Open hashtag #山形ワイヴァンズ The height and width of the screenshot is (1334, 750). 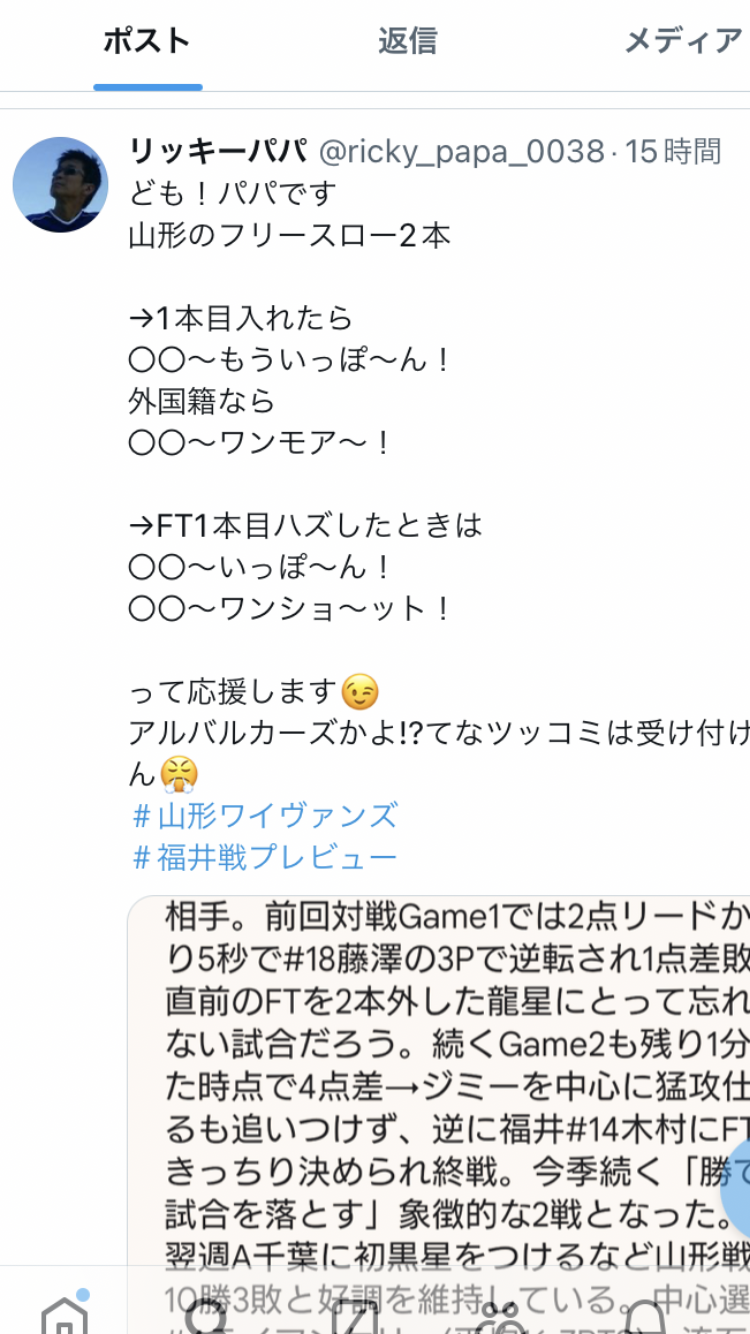(265, 816)
